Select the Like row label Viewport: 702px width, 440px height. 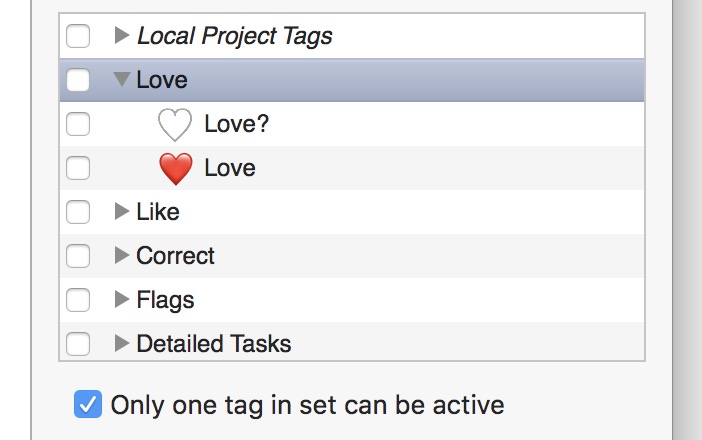tap(158, 212)
